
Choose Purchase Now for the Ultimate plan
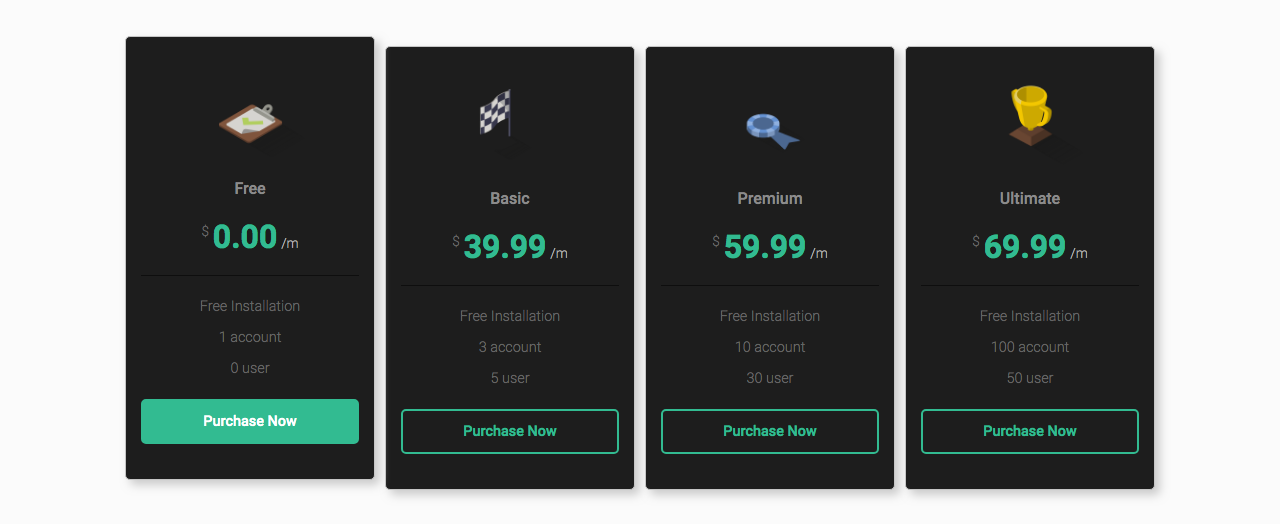[x=1030, y=431]
